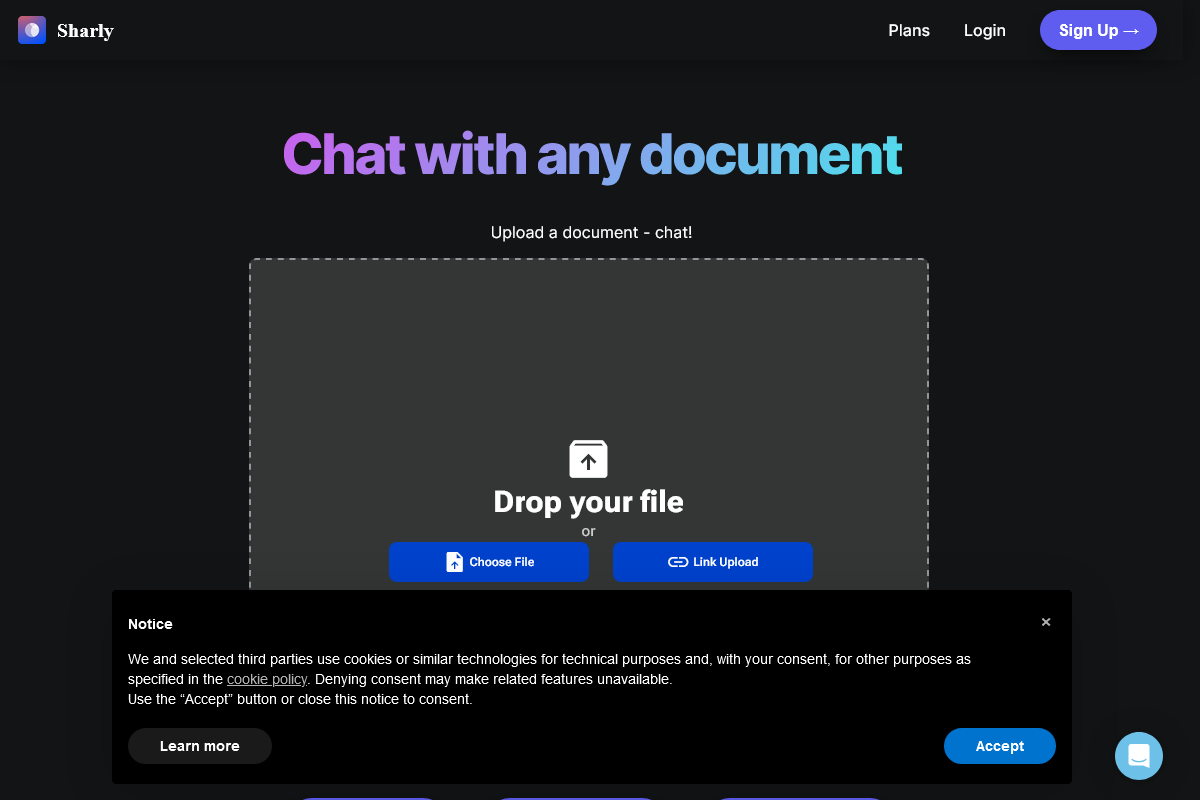This screenshot has height=800, width=1200.
Task: Click Learn more in cookie notice
Action: [200, 746]
